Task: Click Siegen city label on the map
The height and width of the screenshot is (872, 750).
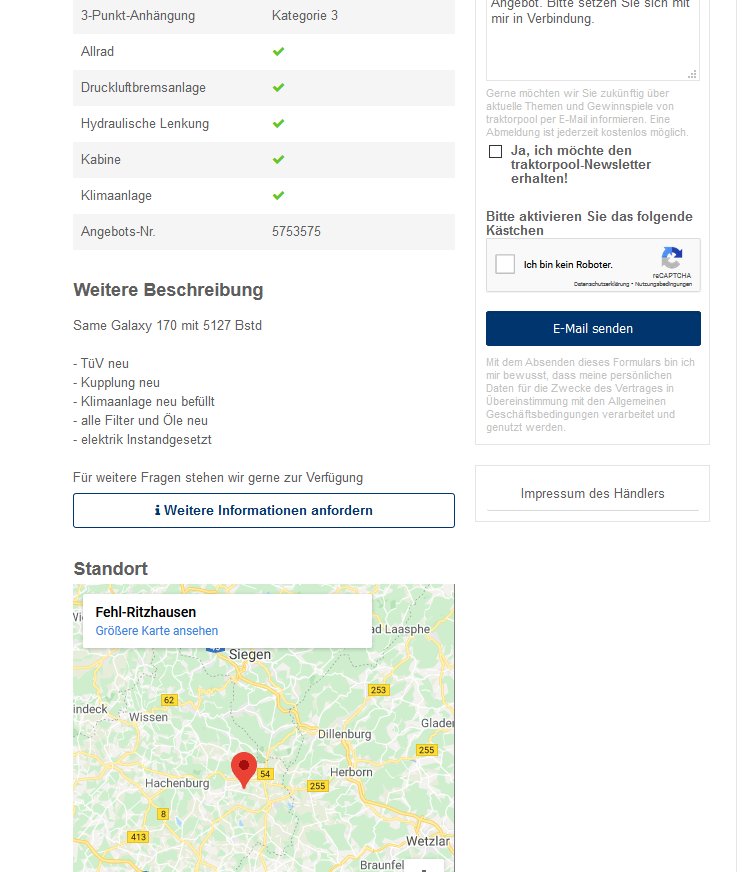Action: pyautogui.click(x=250, y=655)
